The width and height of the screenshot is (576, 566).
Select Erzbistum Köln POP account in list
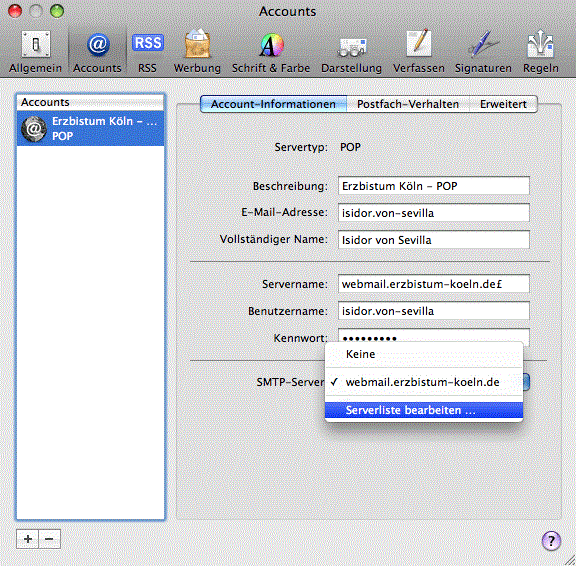[90, 129]
